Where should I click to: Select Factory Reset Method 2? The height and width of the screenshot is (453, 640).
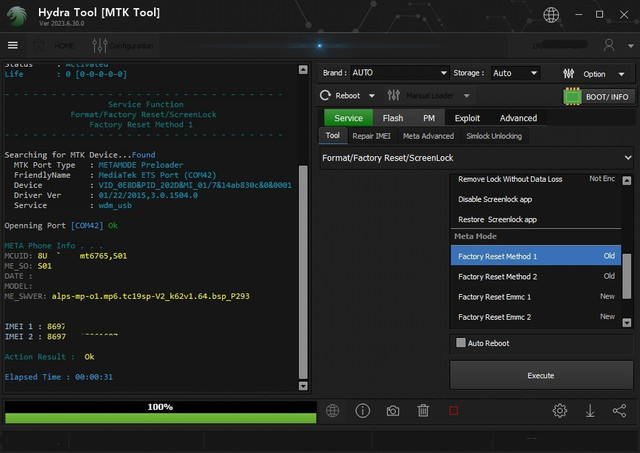(536, 276)
